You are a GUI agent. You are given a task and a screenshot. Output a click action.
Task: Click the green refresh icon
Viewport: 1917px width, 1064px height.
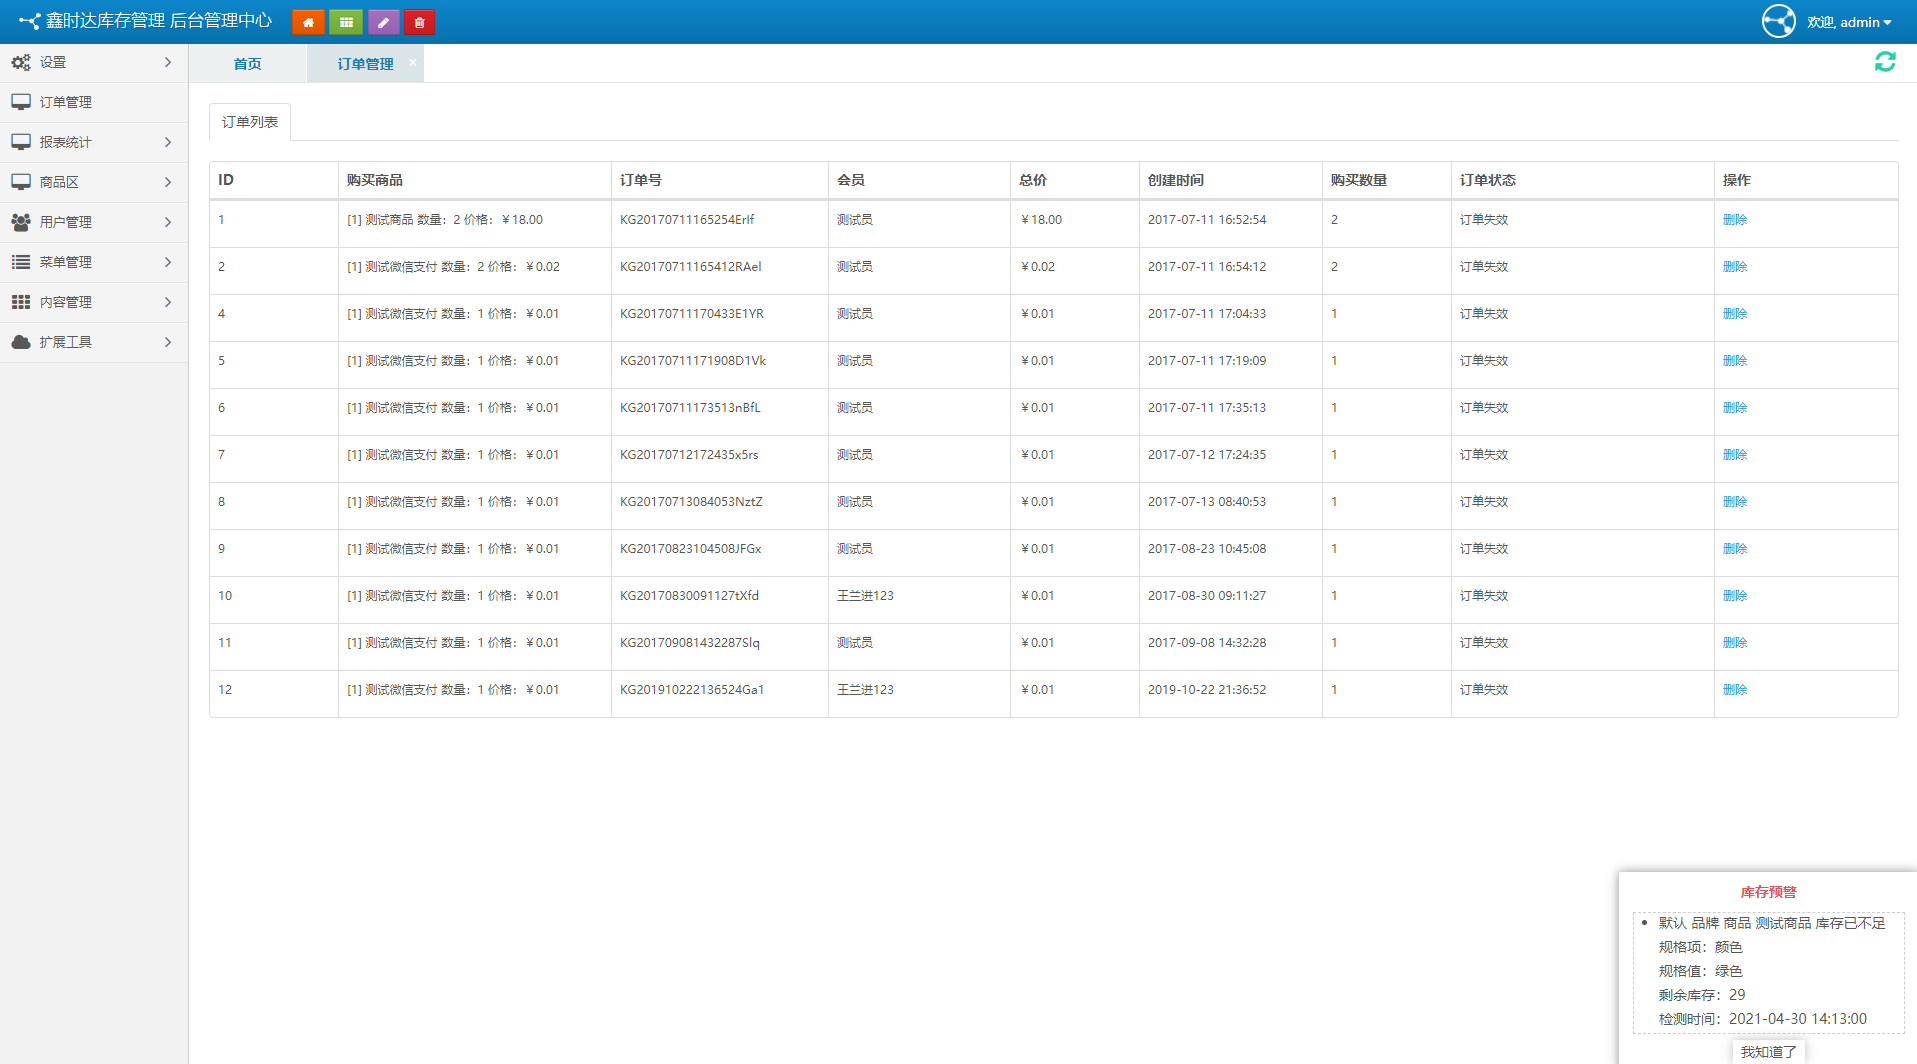coord(1884,62)
